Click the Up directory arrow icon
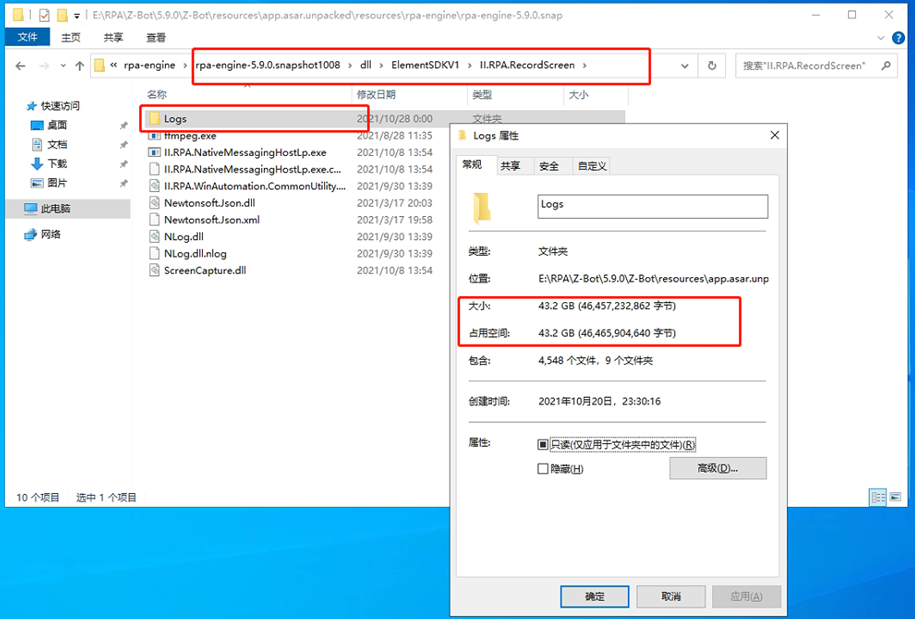Image resolution: width=915 pixels, height=619 pixels. tap(80, 66)
